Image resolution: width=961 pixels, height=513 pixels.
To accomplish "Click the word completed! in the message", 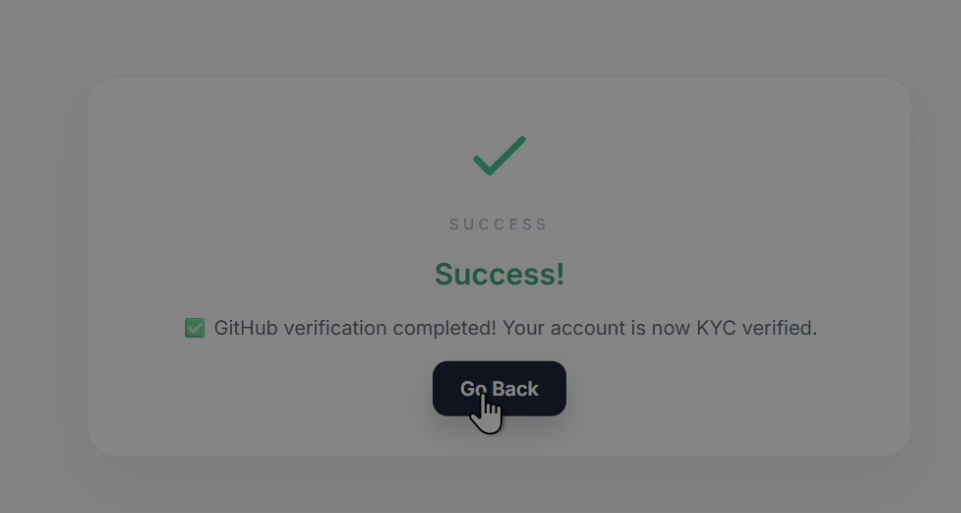I will 444,329.
